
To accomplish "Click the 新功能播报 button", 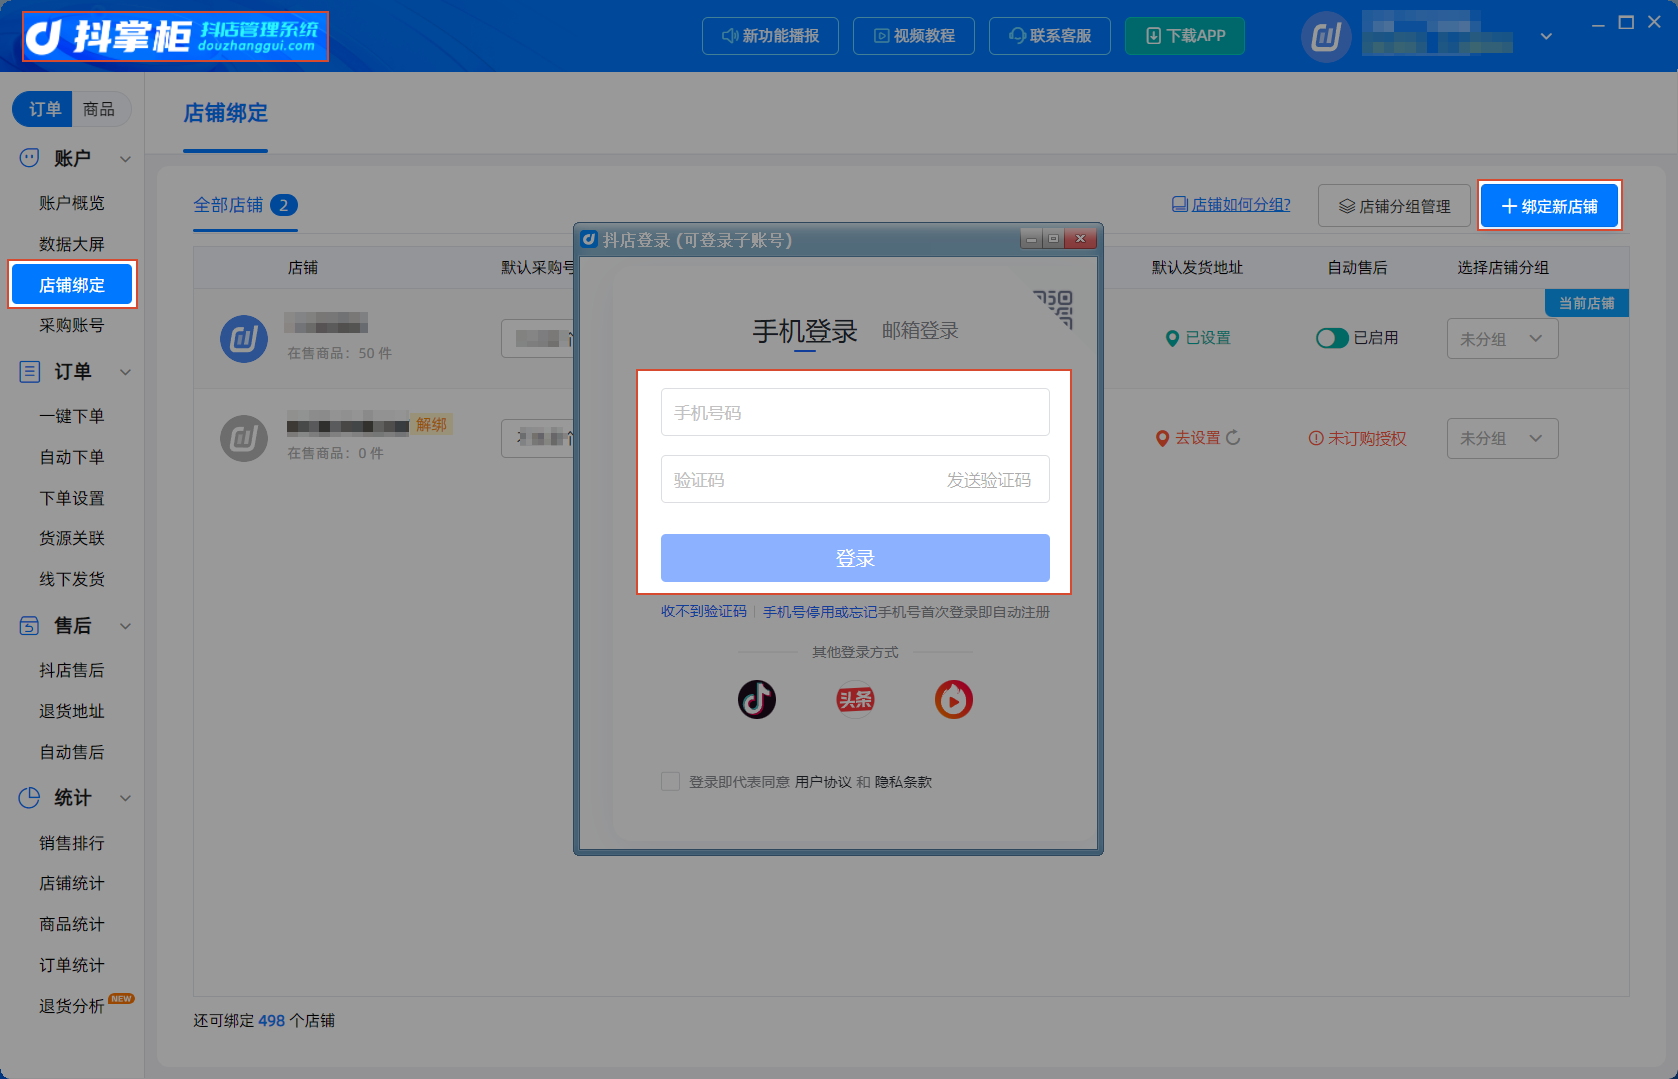I will [x=770, y=36].
